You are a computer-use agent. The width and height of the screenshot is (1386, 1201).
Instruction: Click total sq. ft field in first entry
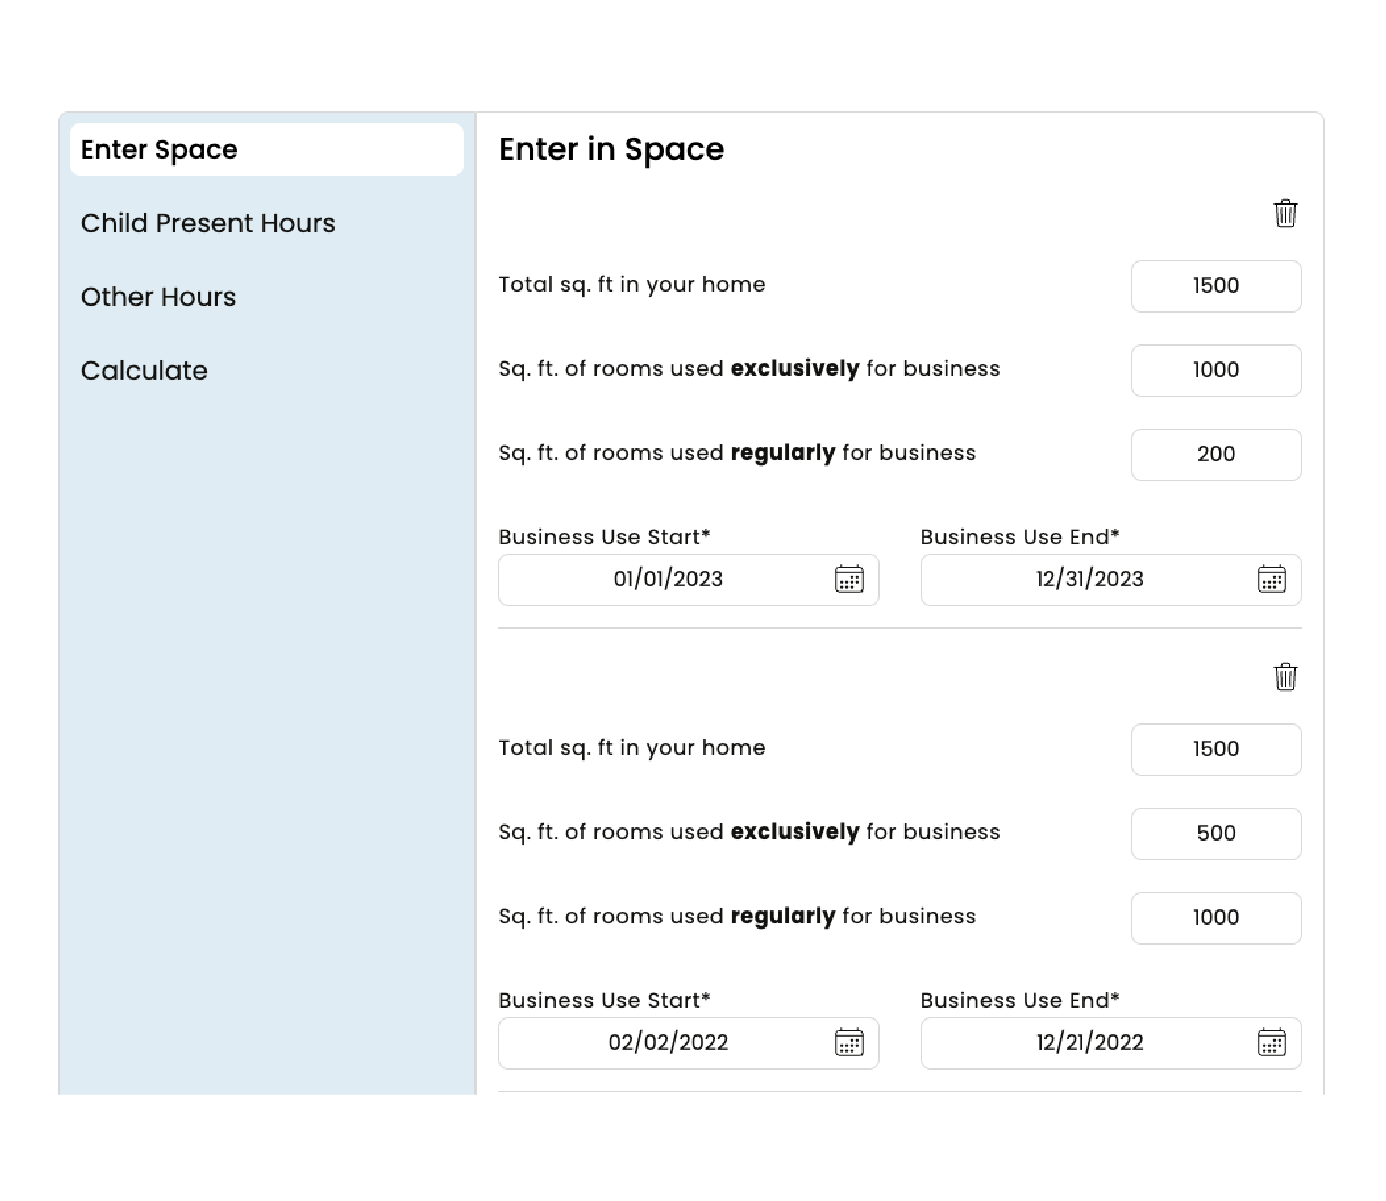(1215, 286)
